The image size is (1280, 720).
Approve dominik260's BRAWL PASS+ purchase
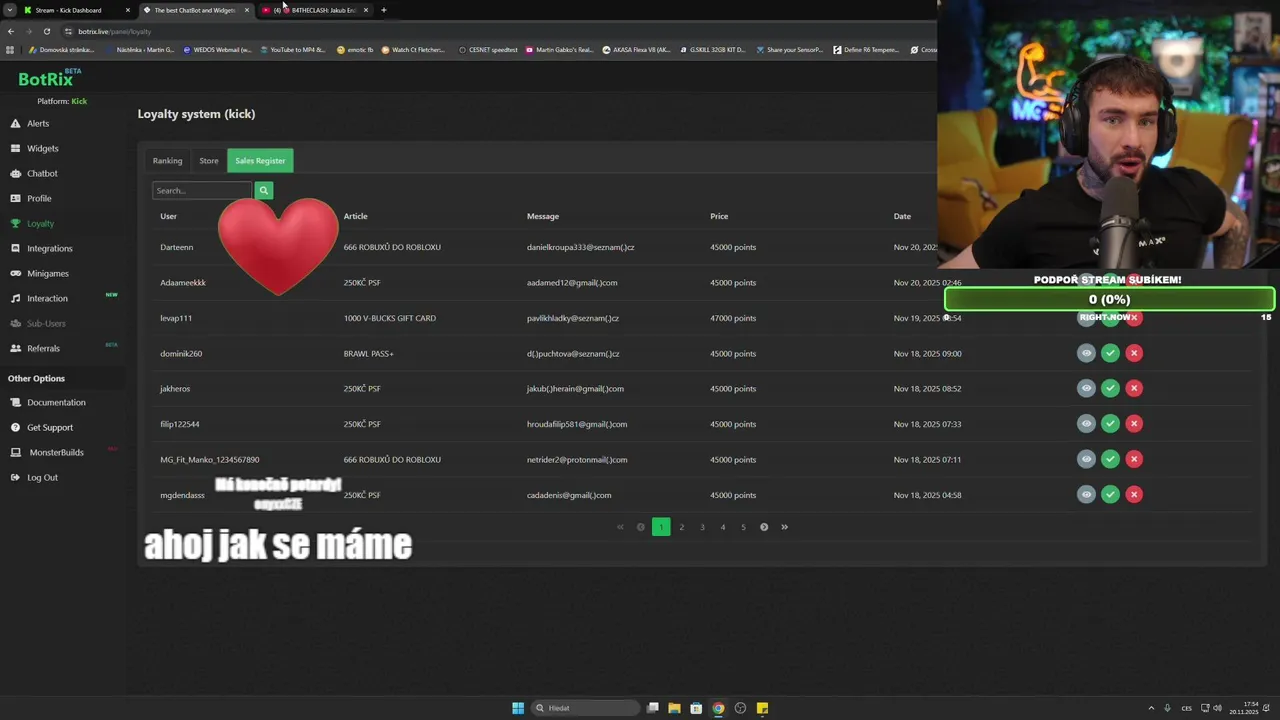click(x=1110, y=353)
